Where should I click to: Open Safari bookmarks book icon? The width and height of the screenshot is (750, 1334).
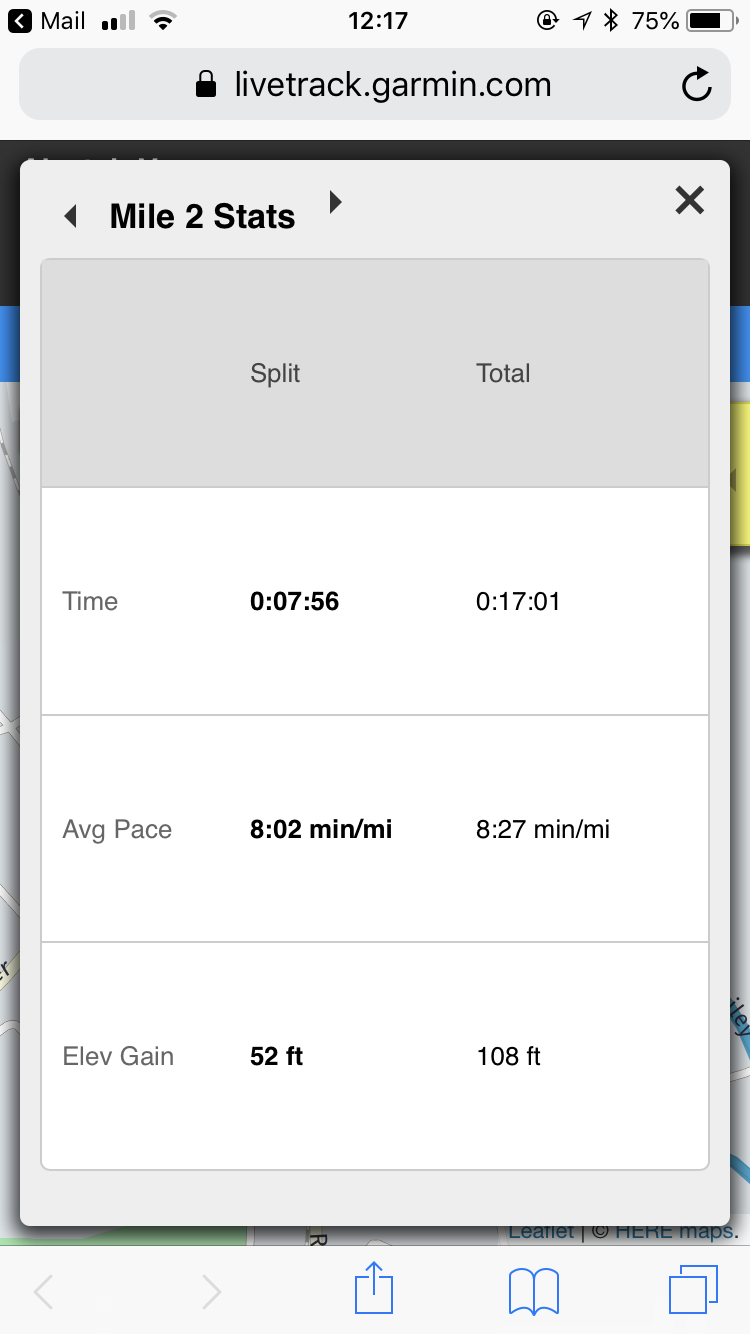pyautogui.click(x=533, y=1291)
